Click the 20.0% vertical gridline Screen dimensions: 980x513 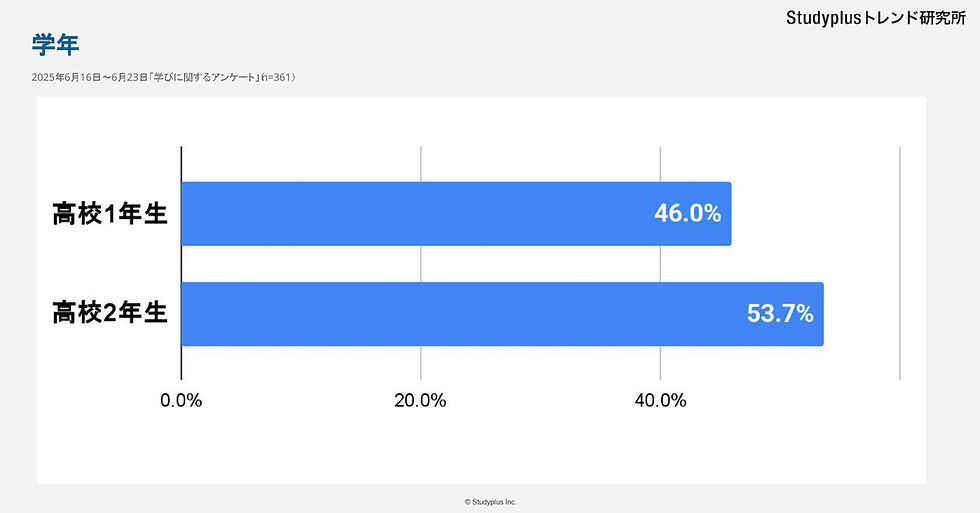tap(421, 262)
